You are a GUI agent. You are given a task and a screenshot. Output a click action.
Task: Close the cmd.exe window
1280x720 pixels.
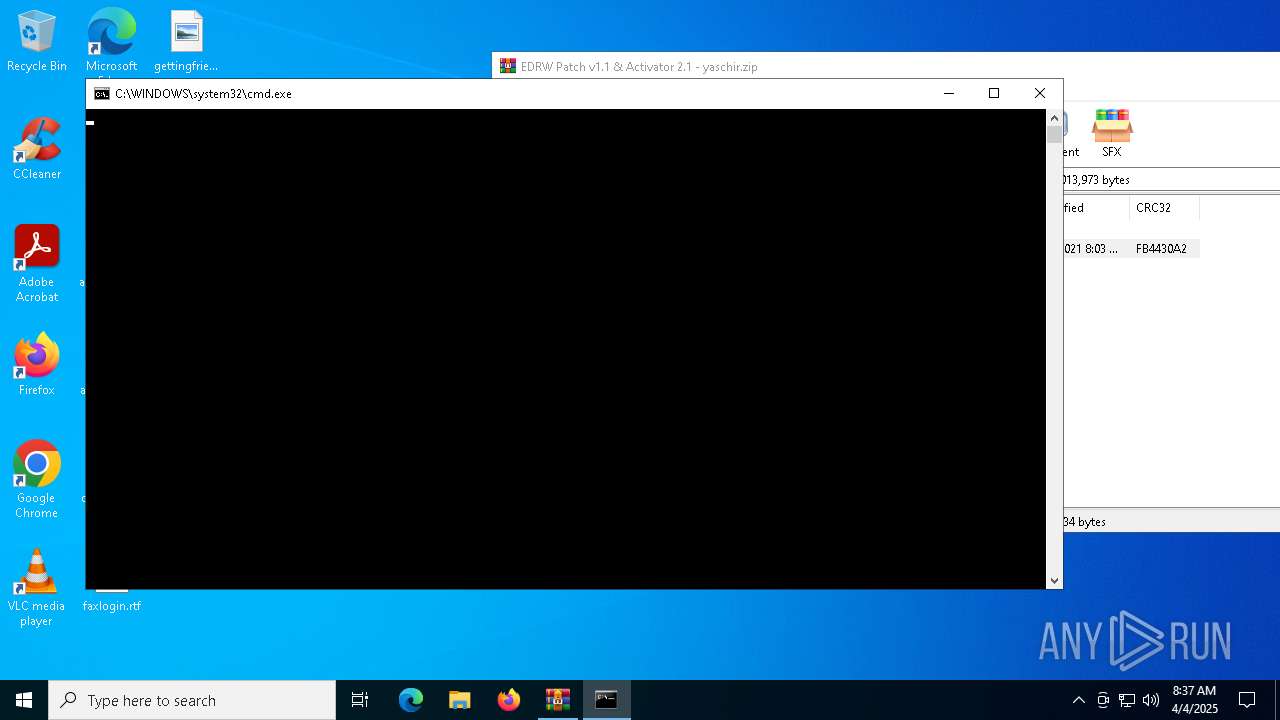coord(1040,94)
